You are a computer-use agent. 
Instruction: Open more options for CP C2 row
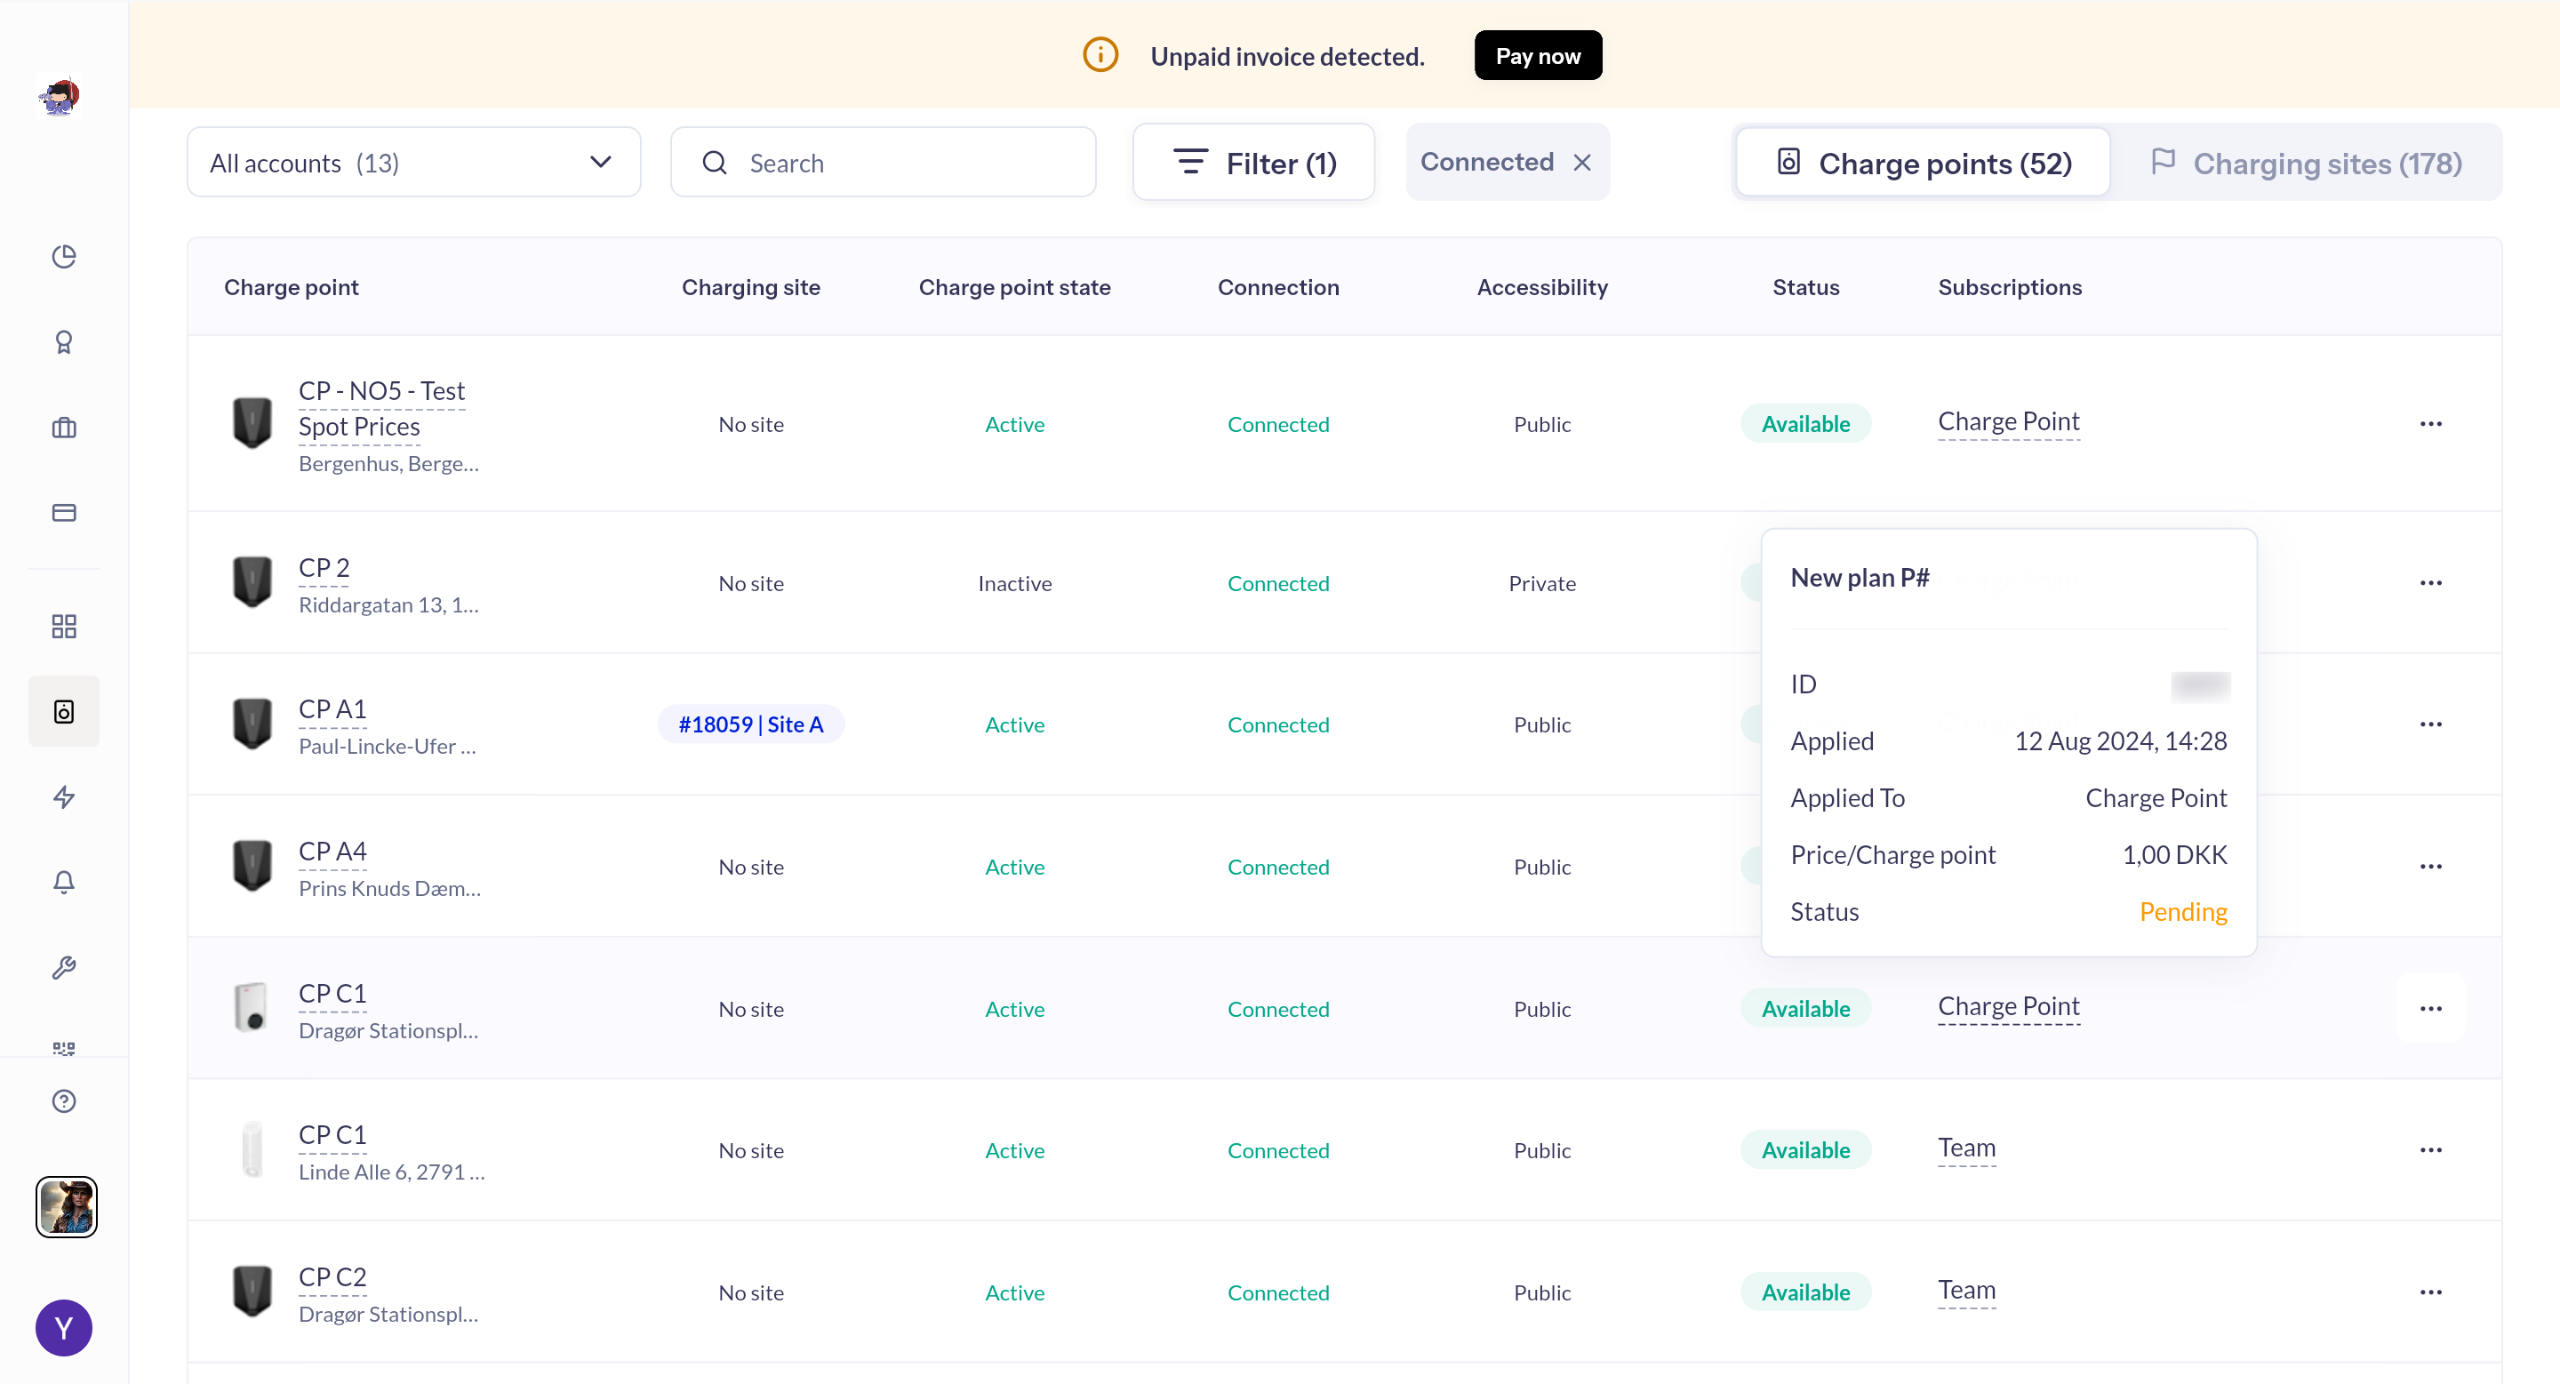[x=2430, y=1292]
